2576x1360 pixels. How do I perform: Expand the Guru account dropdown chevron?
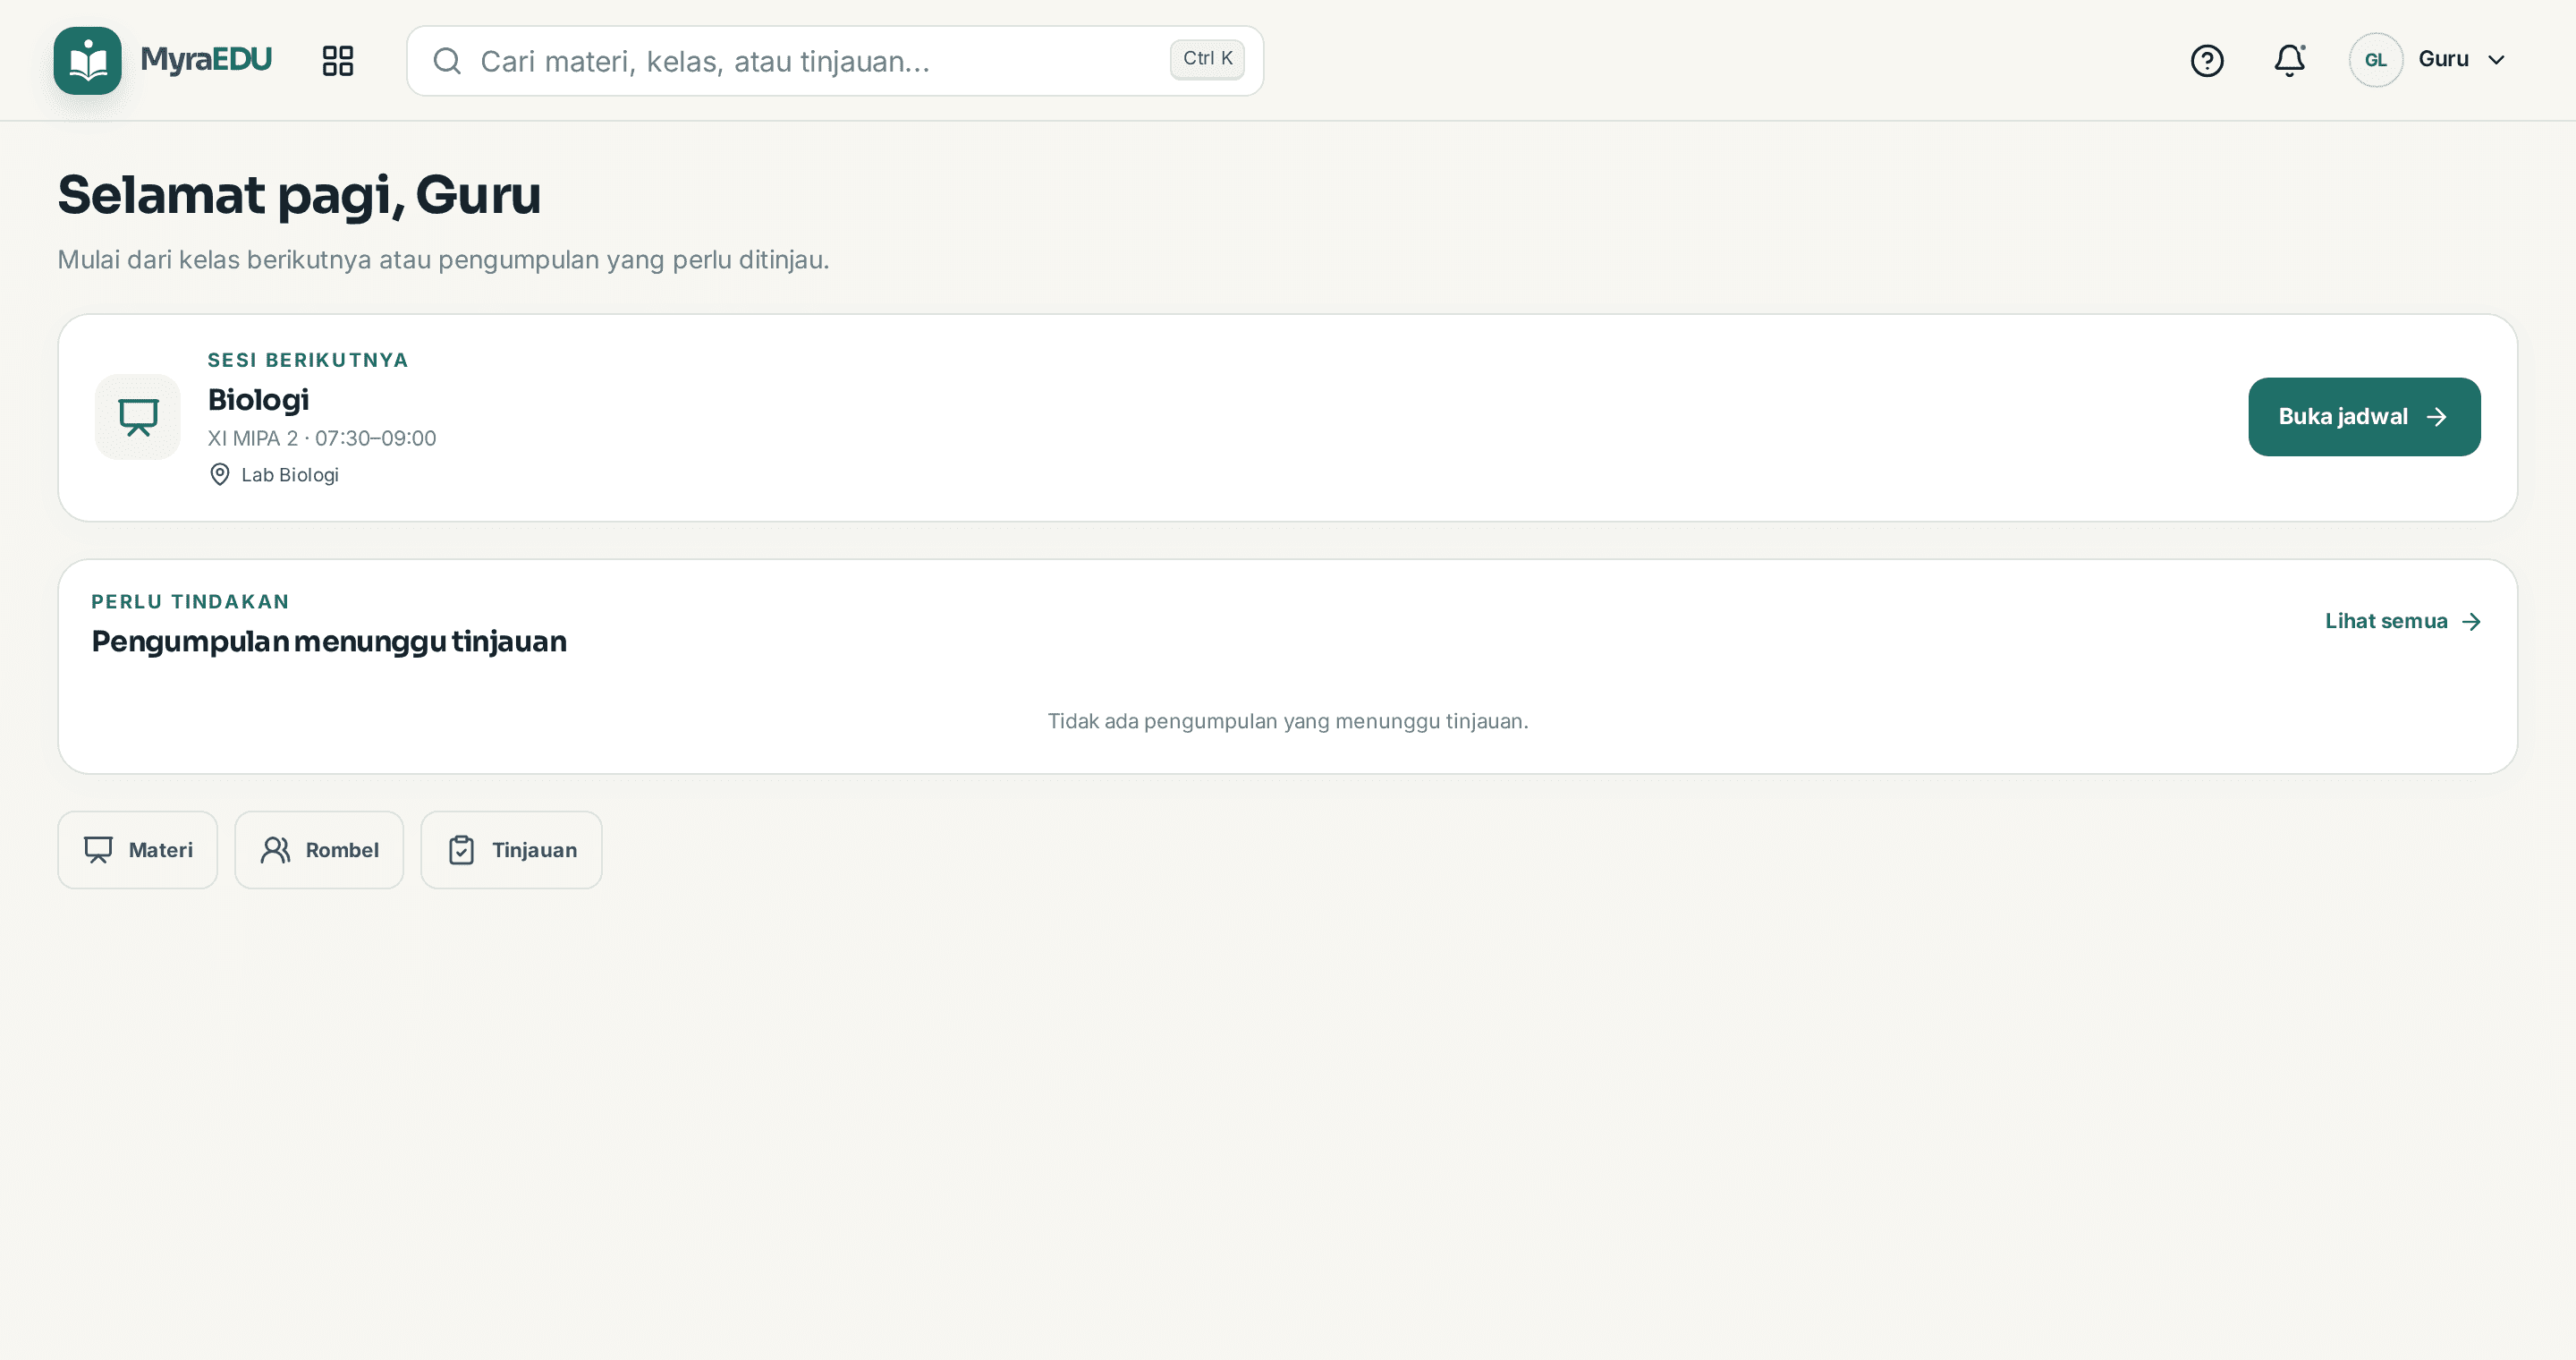2497,60
